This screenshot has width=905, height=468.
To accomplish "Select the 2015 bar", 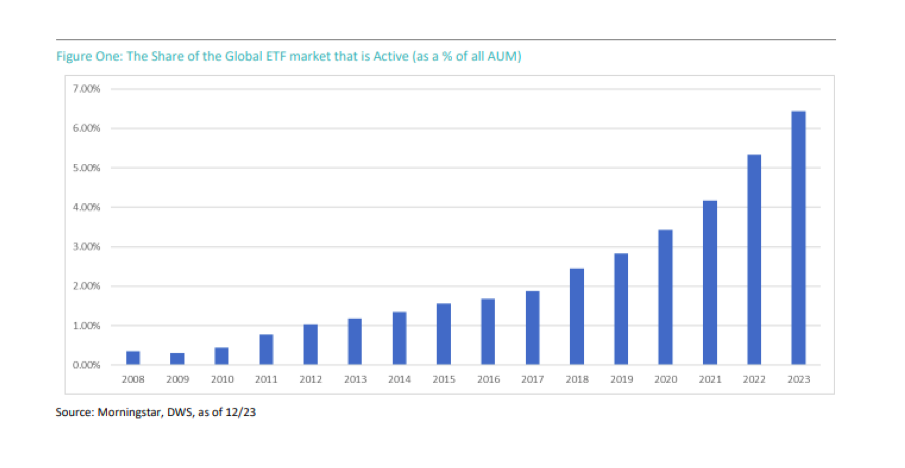I will point(444,334).
